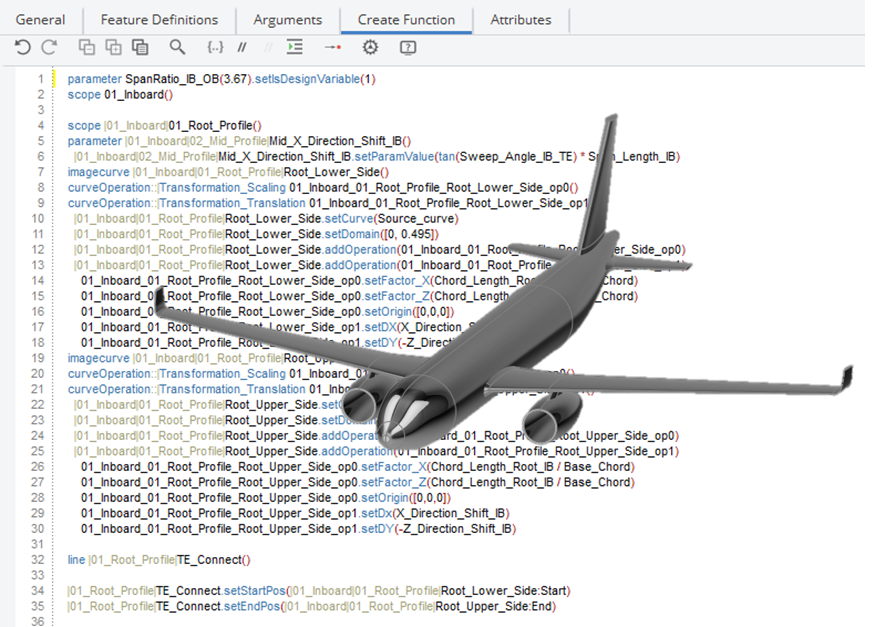Switch to the General tab

click(40, 20)
